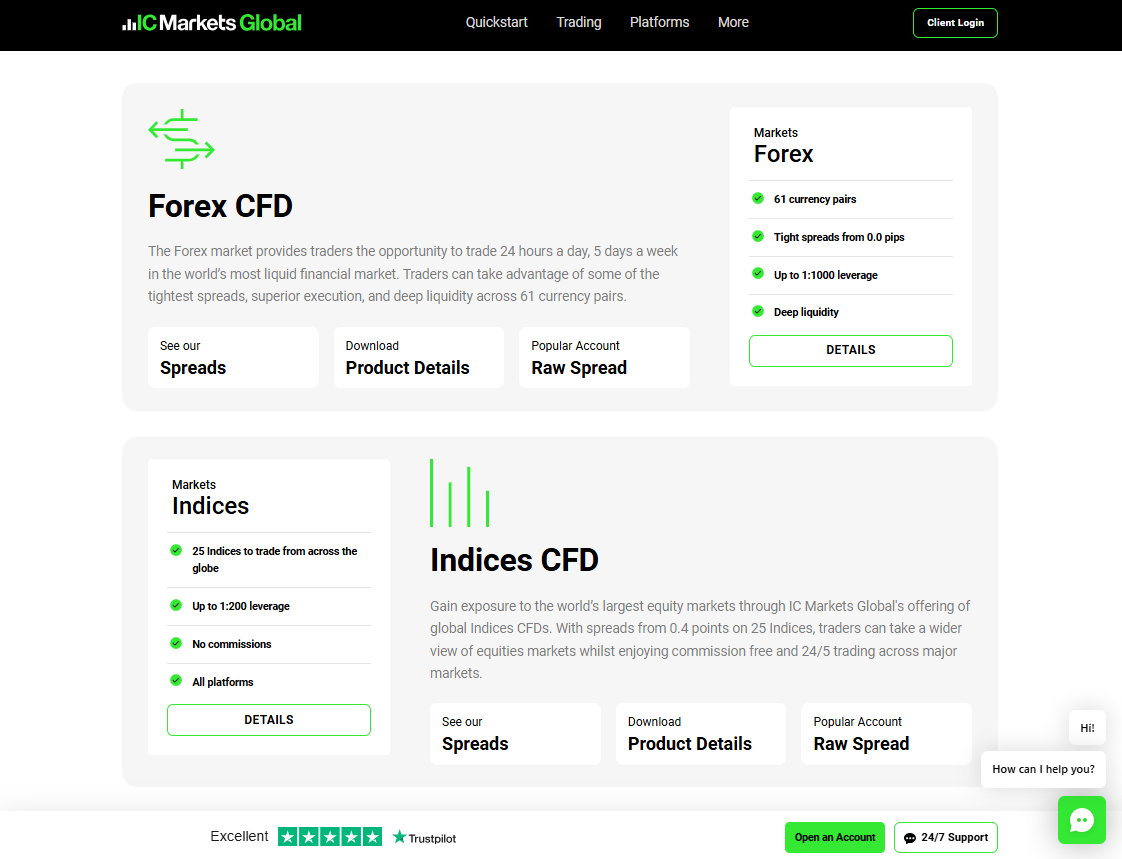Click the 24/7 Support button
The width and height of the screenshot is (1122, 859).
pos(945,837)
